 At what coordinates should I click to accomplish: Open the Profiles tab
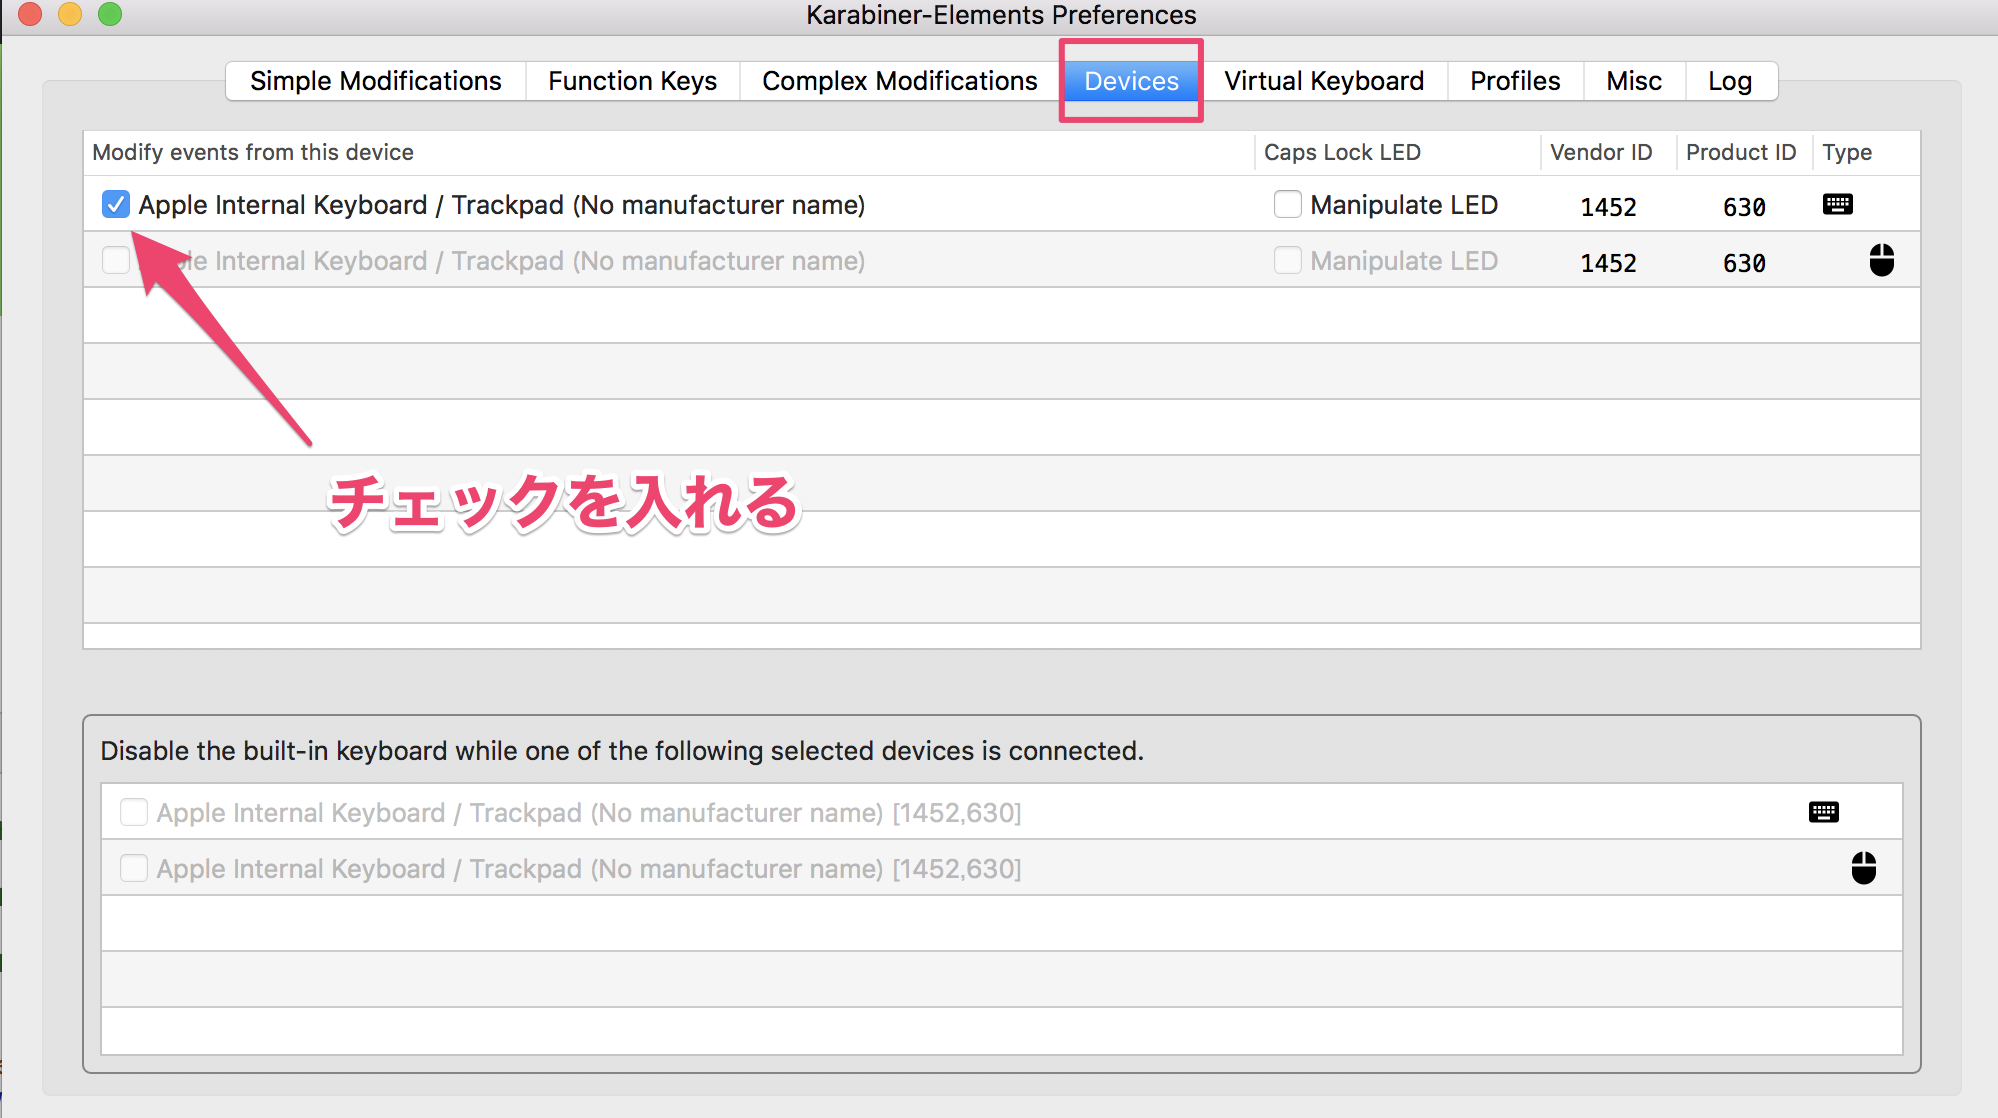pos(1514,81)
